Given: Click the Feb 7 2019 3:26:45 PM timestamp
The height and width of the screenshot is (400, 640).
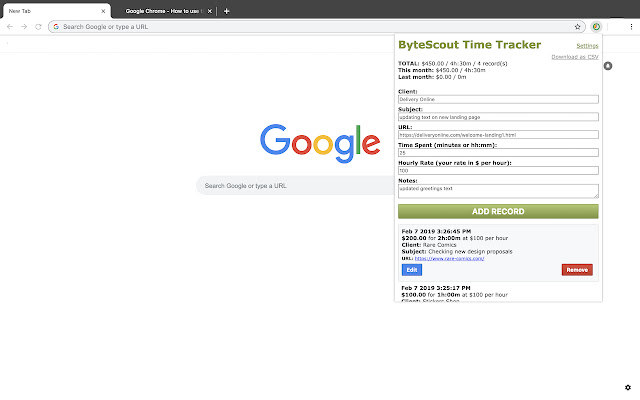Looking at the screenshot, I should click(x=436, y=231).
